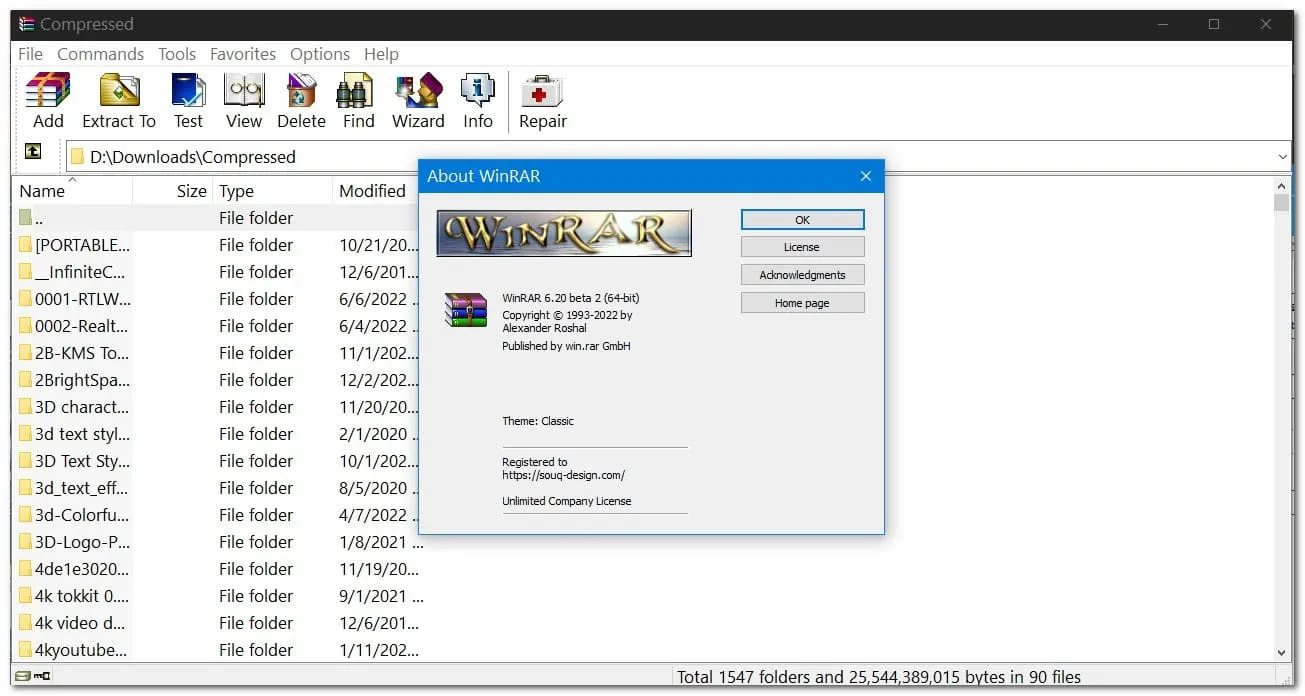The image size is (1305, 696).
Task: Click the Home page button
Action: coord(802,303)
